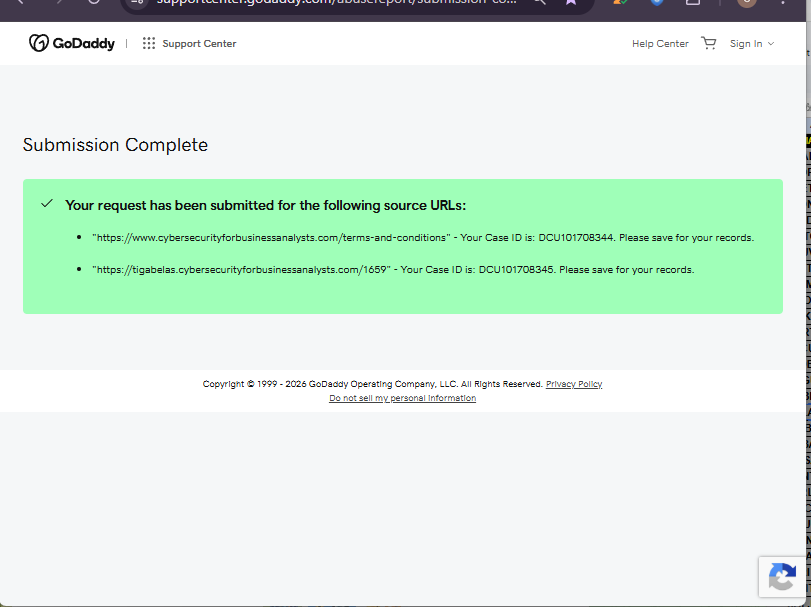Click the tigabelas subdomain URL text

[x=242, y=270]
